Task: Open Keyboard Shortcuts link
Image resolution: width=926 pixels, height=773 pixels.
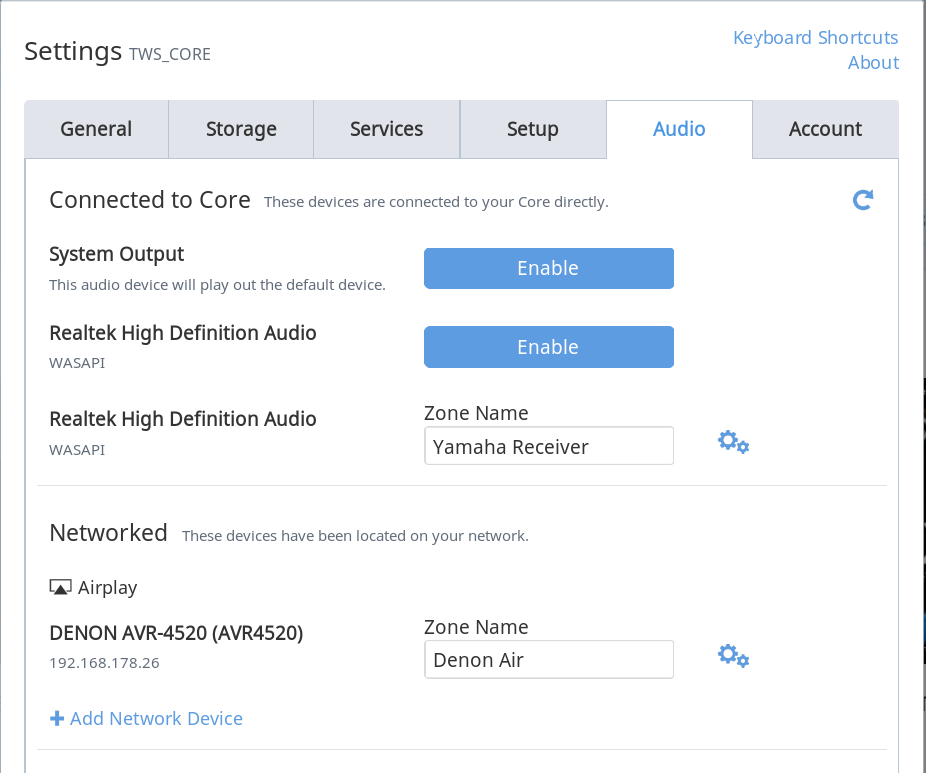Action: point(816,37)
